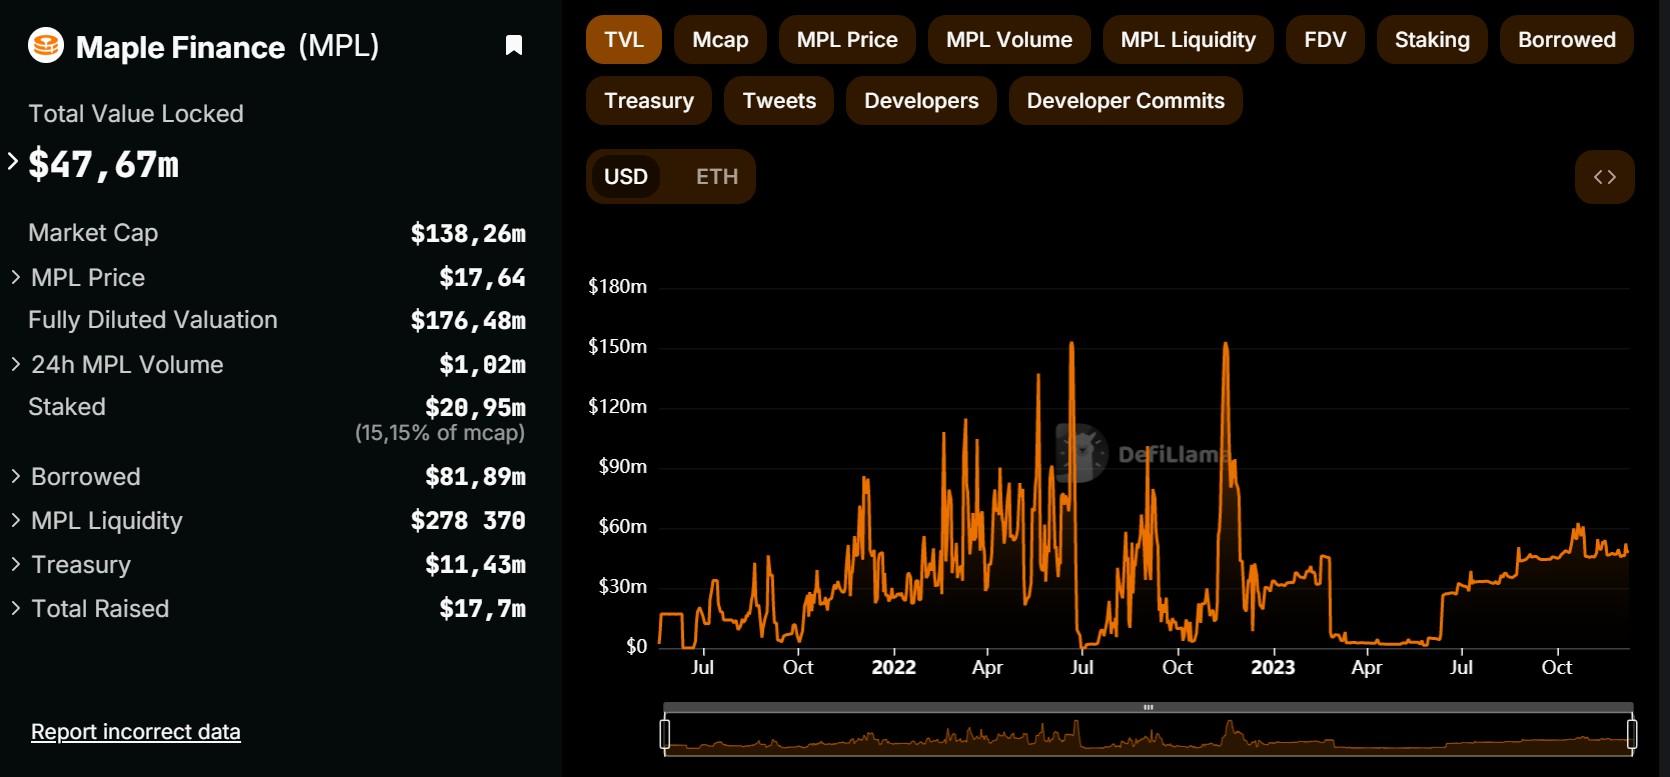1670x777 pixels.
Task: Click the Maple Finance (MPL) title
Action: tap(228, 47)
